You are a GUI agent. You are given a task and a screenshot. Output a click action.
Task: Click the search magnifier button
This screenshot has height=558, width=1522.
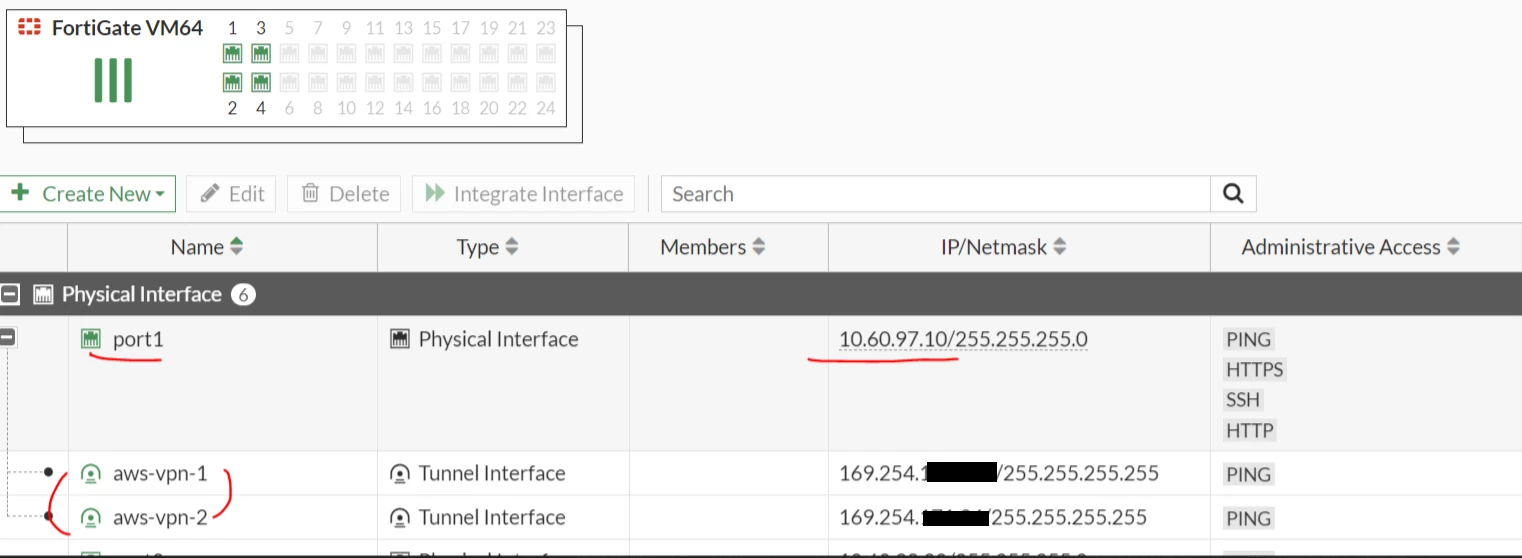click(1233, 194)
